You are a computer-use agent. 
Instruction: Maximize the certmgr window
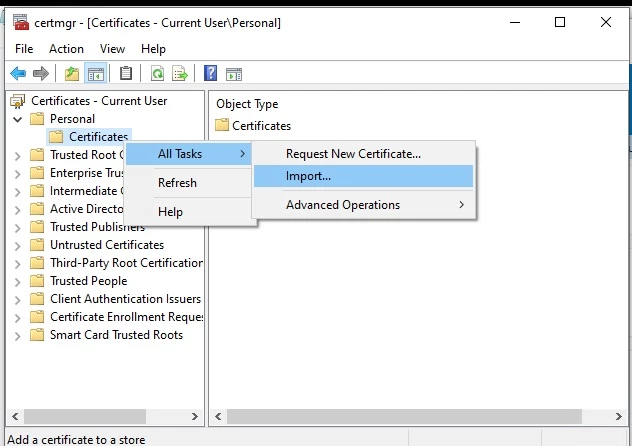[560, 22]
